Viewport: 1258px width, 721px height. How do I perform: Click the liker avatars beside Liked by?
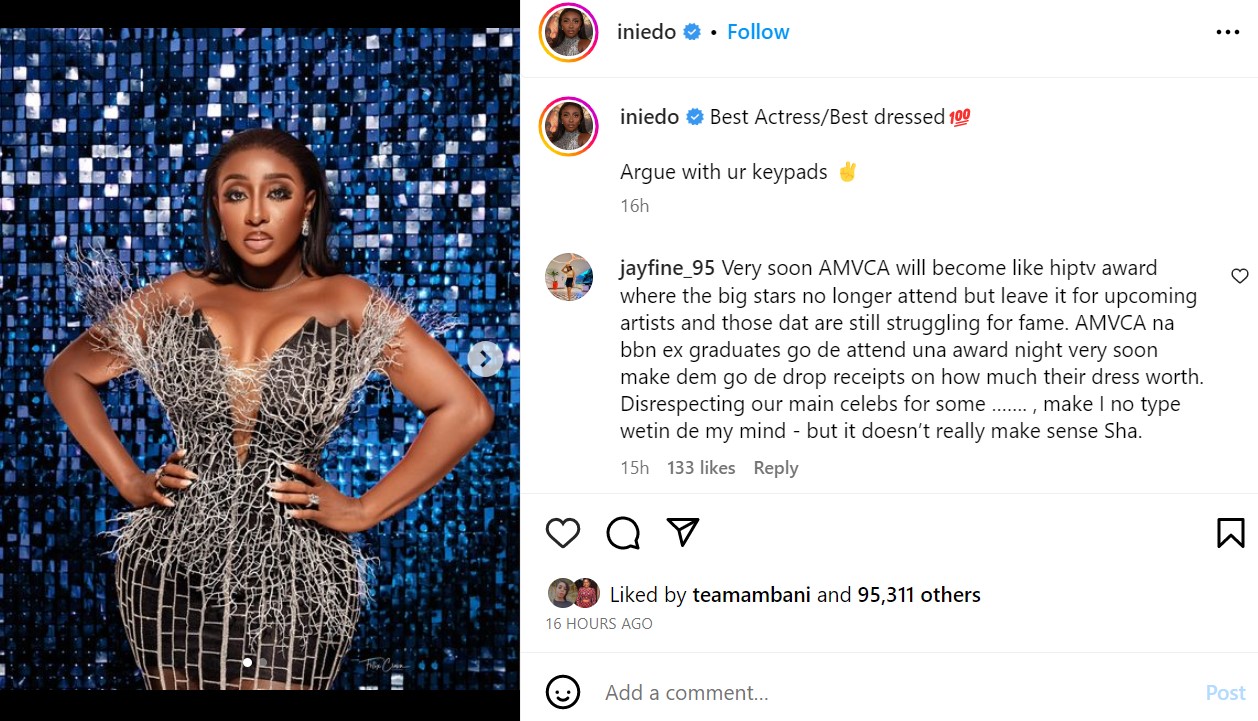point(573,594)
